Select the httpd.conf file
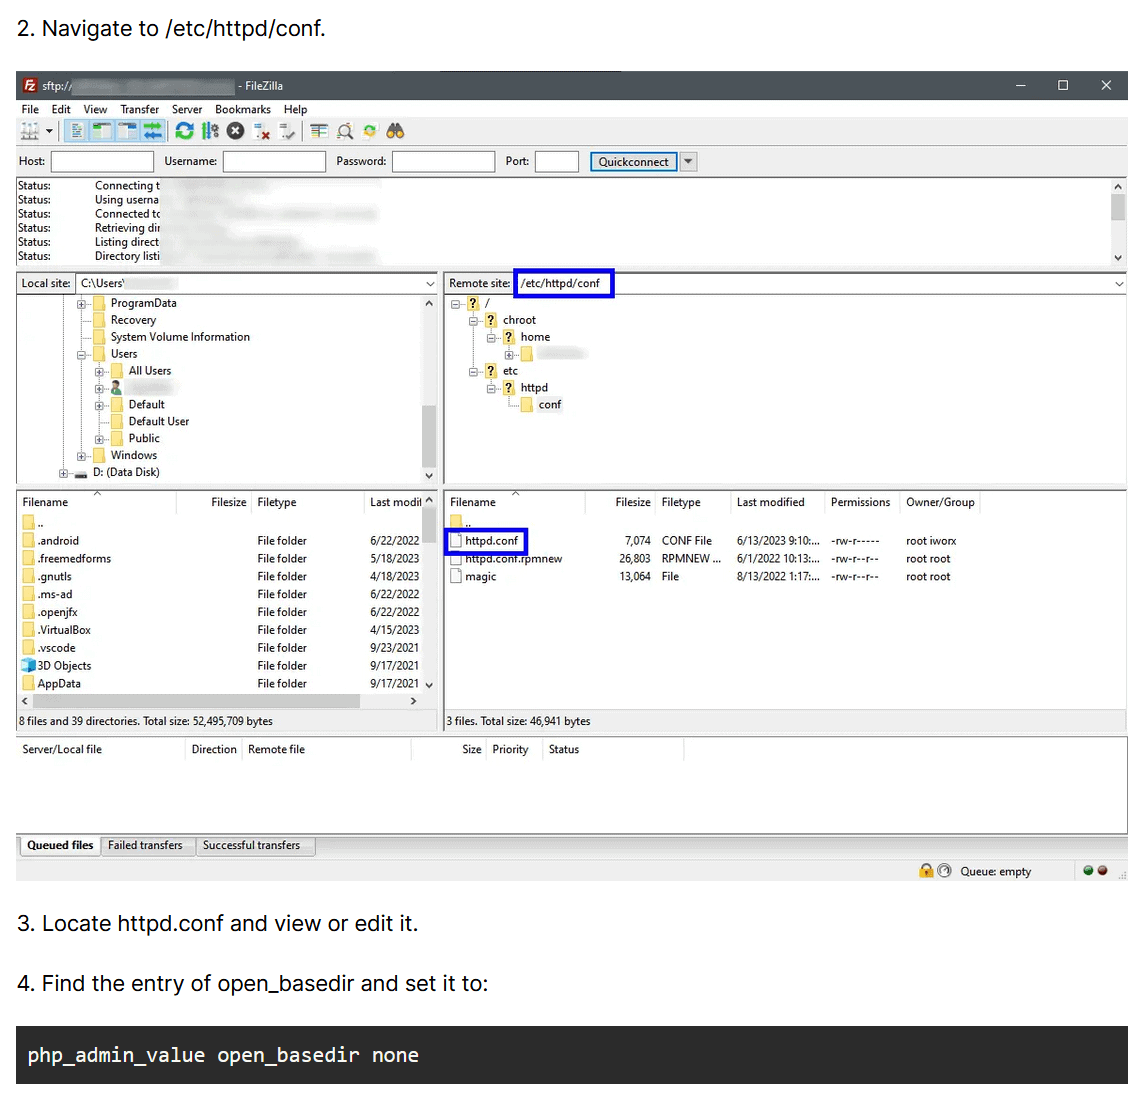This screenshot has width=1143, height=1099. (491, 541)
